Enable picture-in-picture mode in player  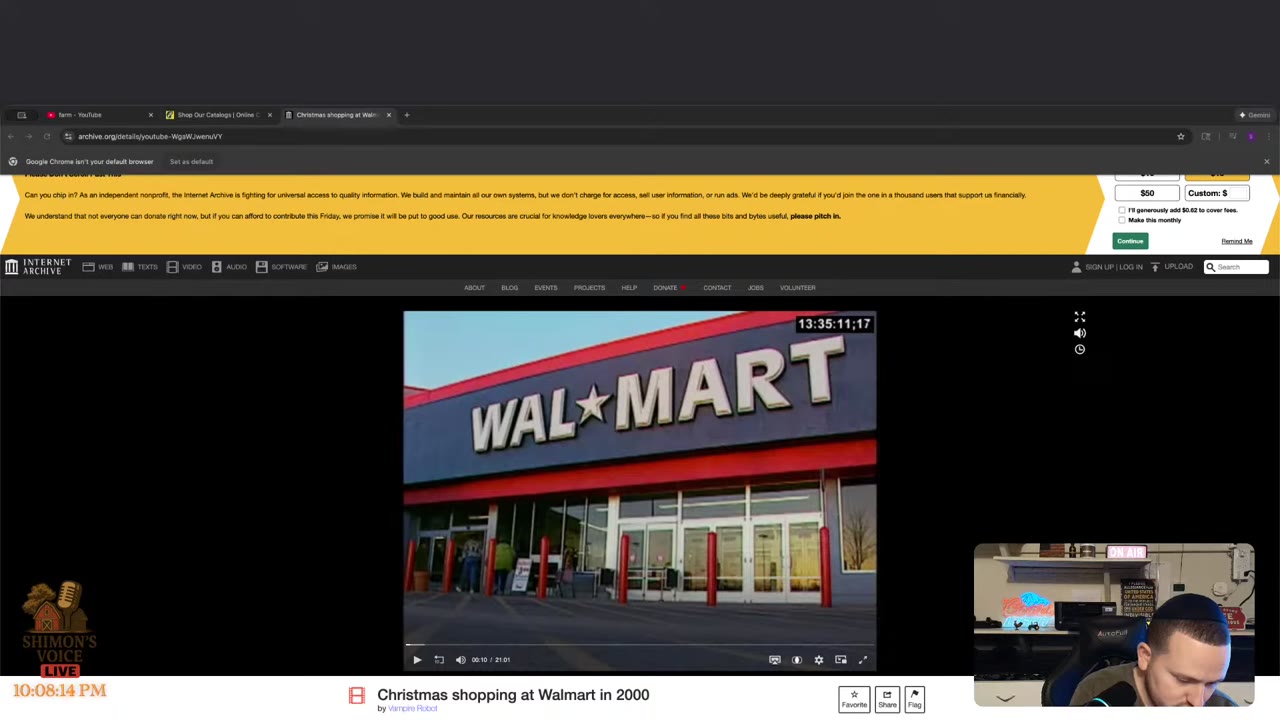pos(841,660)
